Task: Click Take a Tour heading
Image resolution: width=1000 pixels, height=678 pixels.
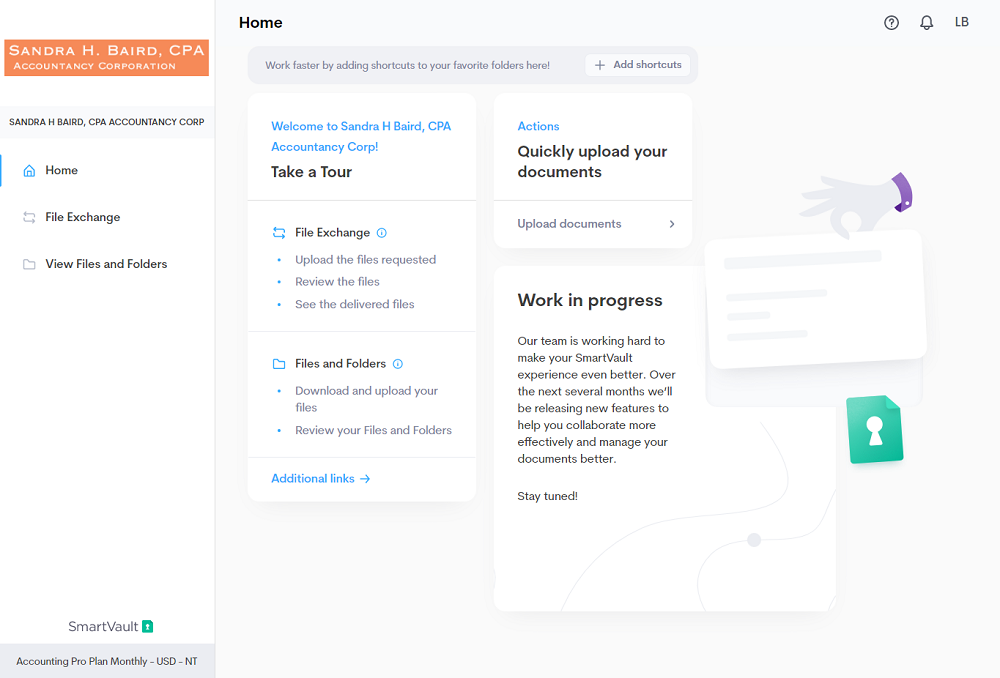Action: [311, 172]
